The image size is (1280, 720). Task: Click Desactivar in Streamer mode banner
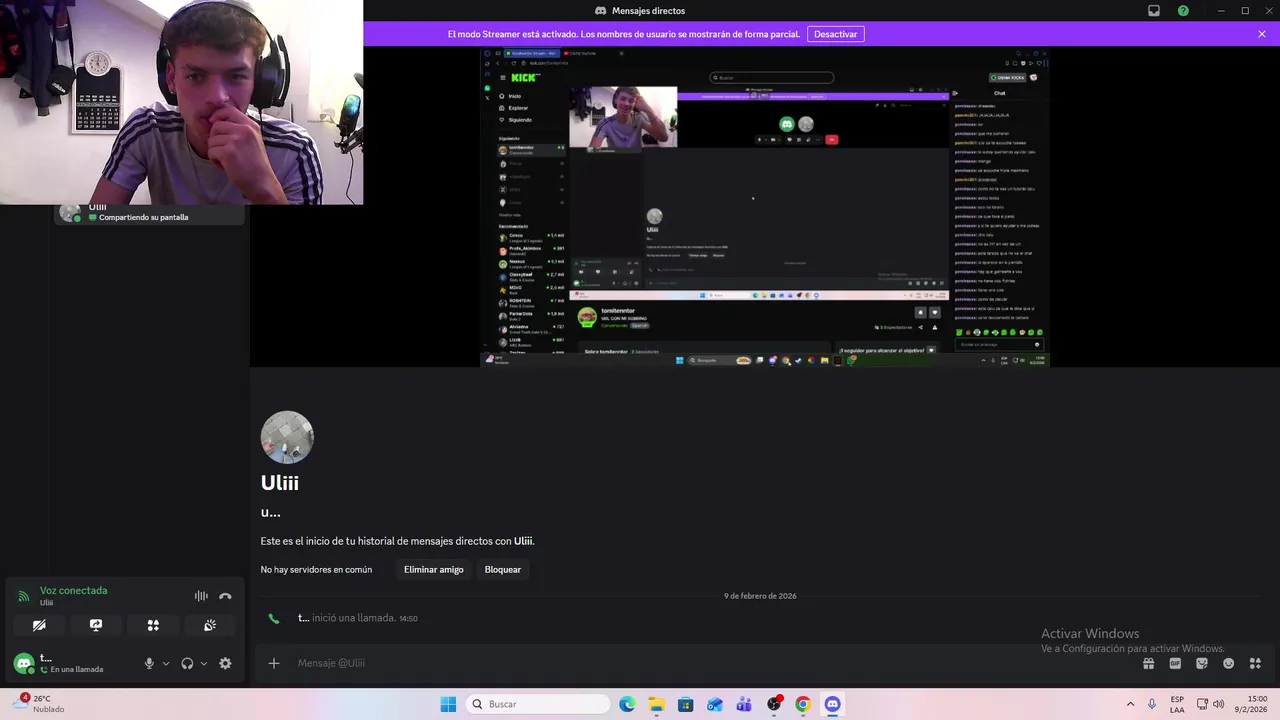click(835, 34)
